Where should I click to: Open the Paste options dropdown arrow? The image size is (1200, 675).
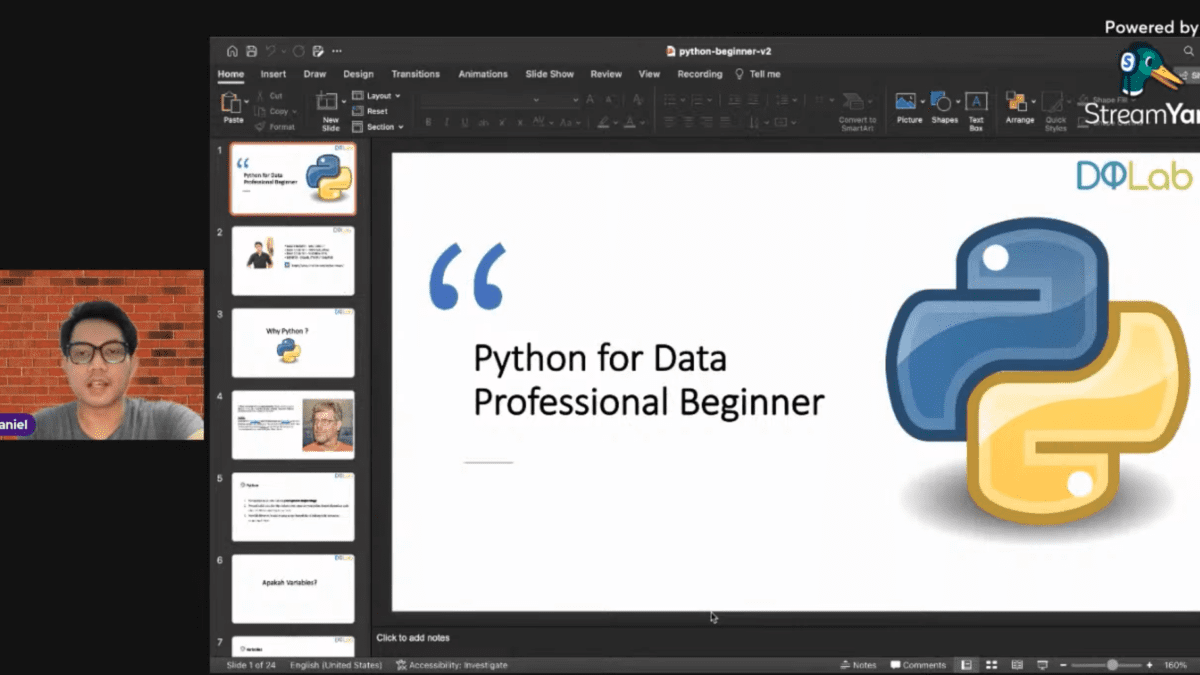tap(247, 102)
